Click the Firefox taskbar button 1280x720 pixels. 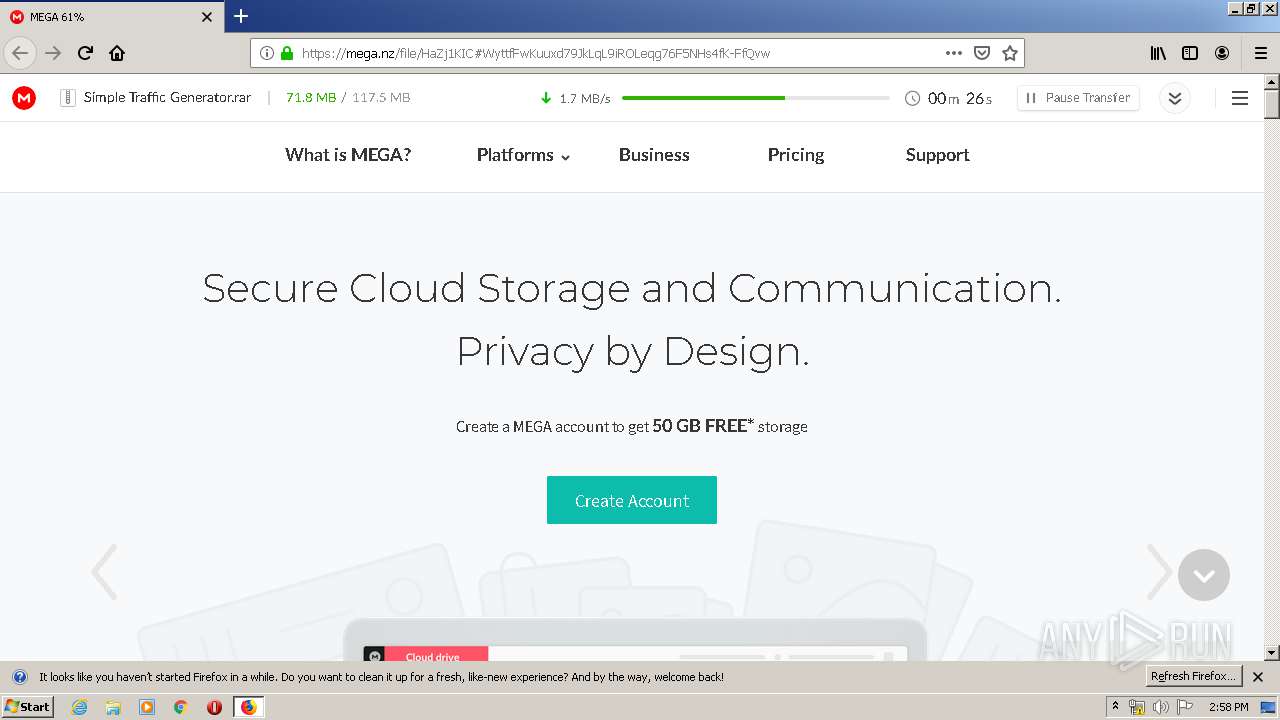(x=248, y=707)
